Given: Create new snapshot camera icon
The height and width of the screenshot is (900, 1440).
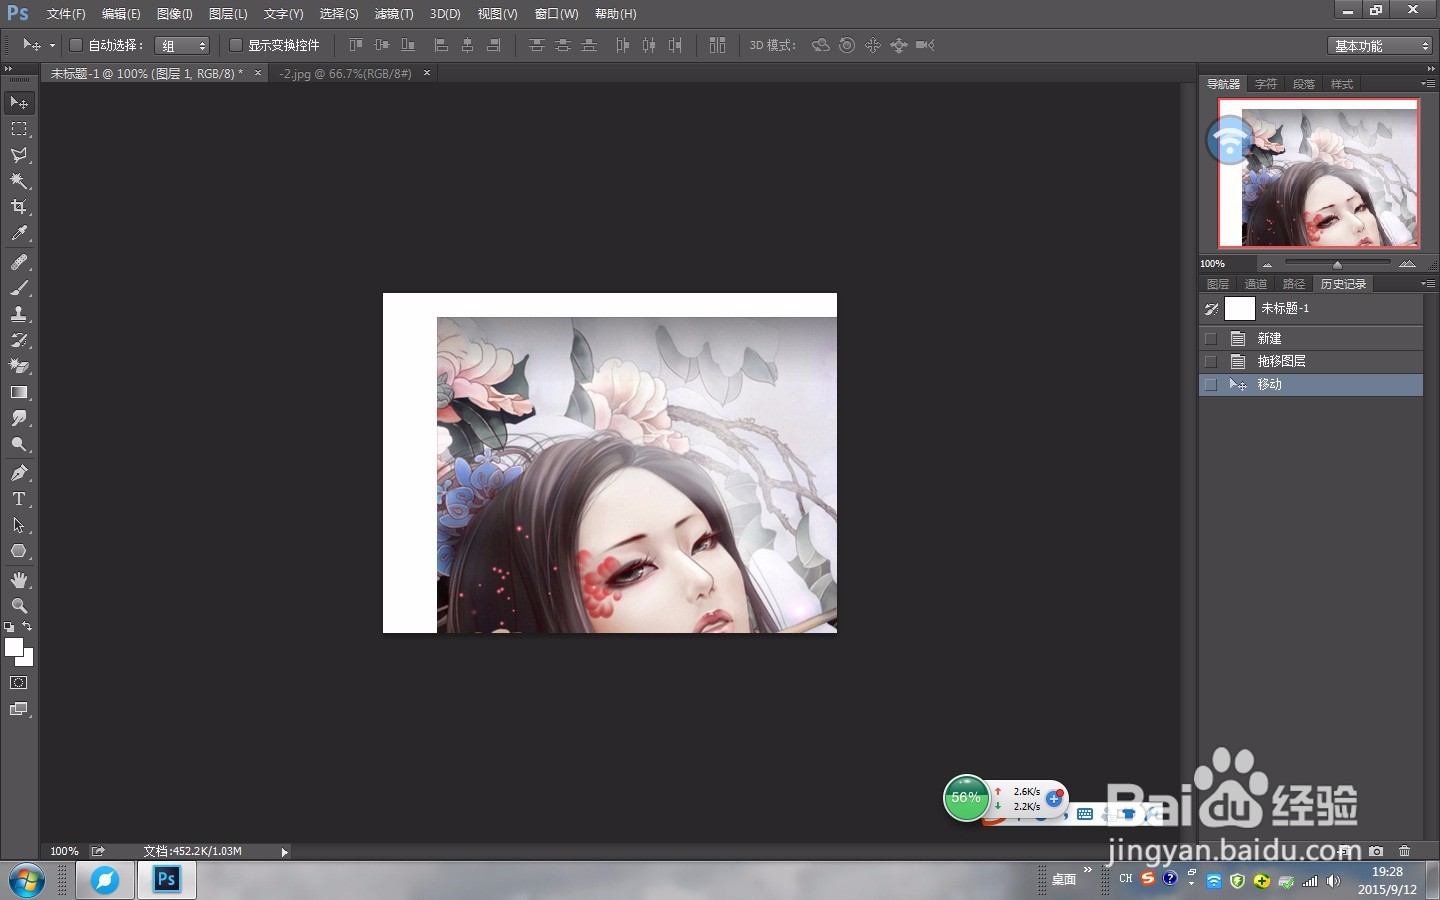Looking at the screenshot, I should pyautogui.click(x=1376, y=851).
